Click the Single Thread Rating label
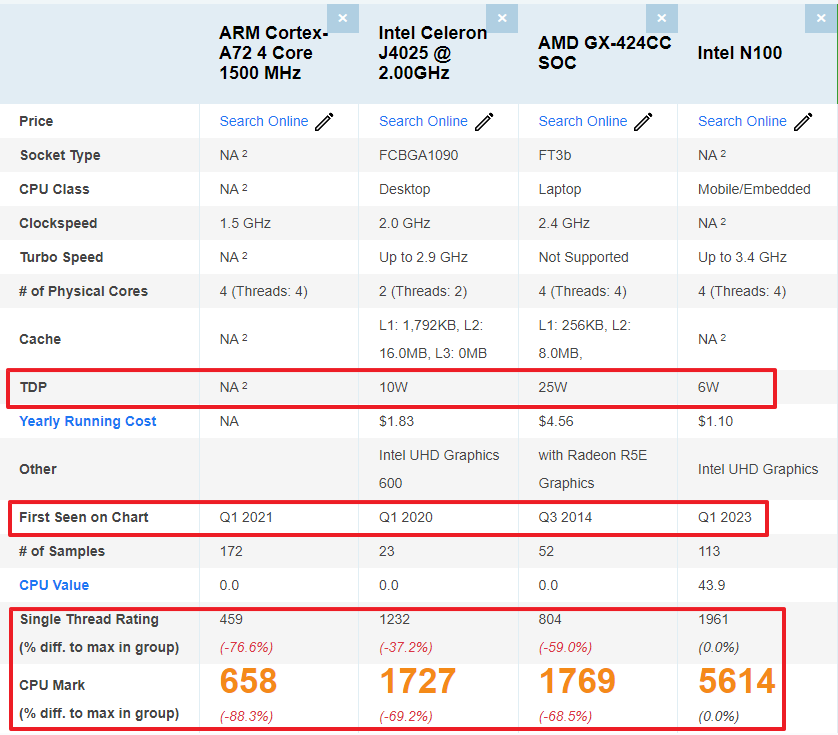The image size is (838, 735). [89, 620]
